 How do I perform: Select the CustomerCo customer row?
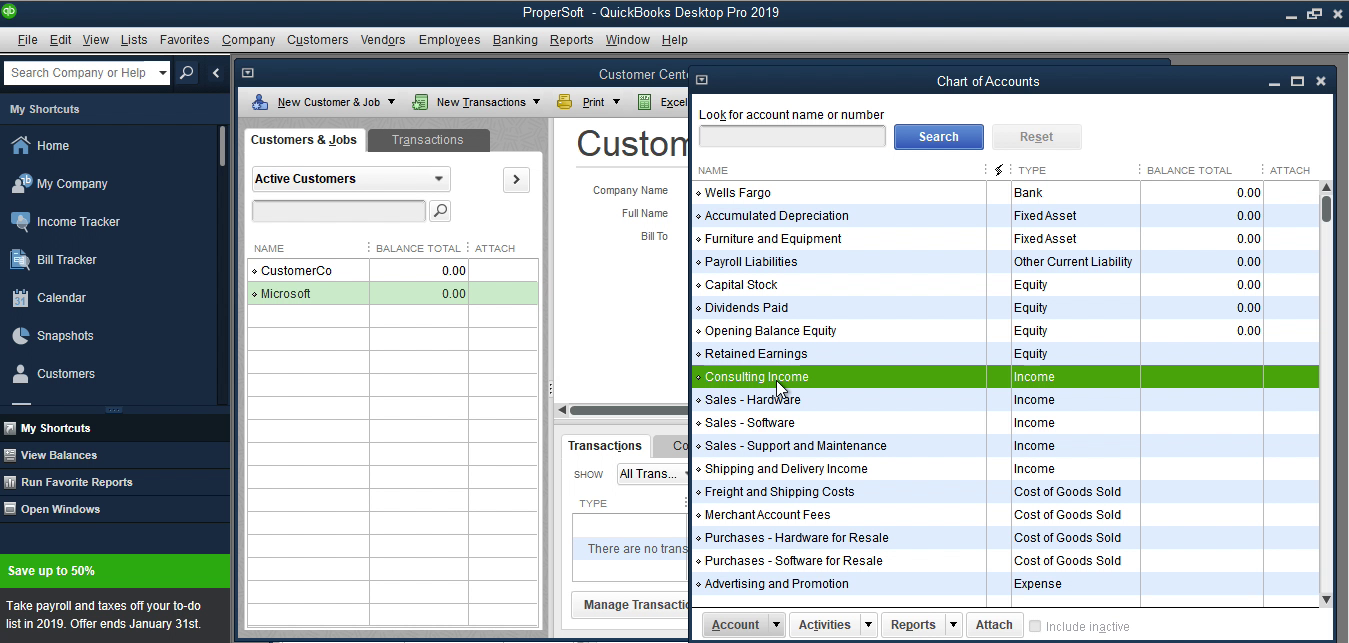(392, 271)
